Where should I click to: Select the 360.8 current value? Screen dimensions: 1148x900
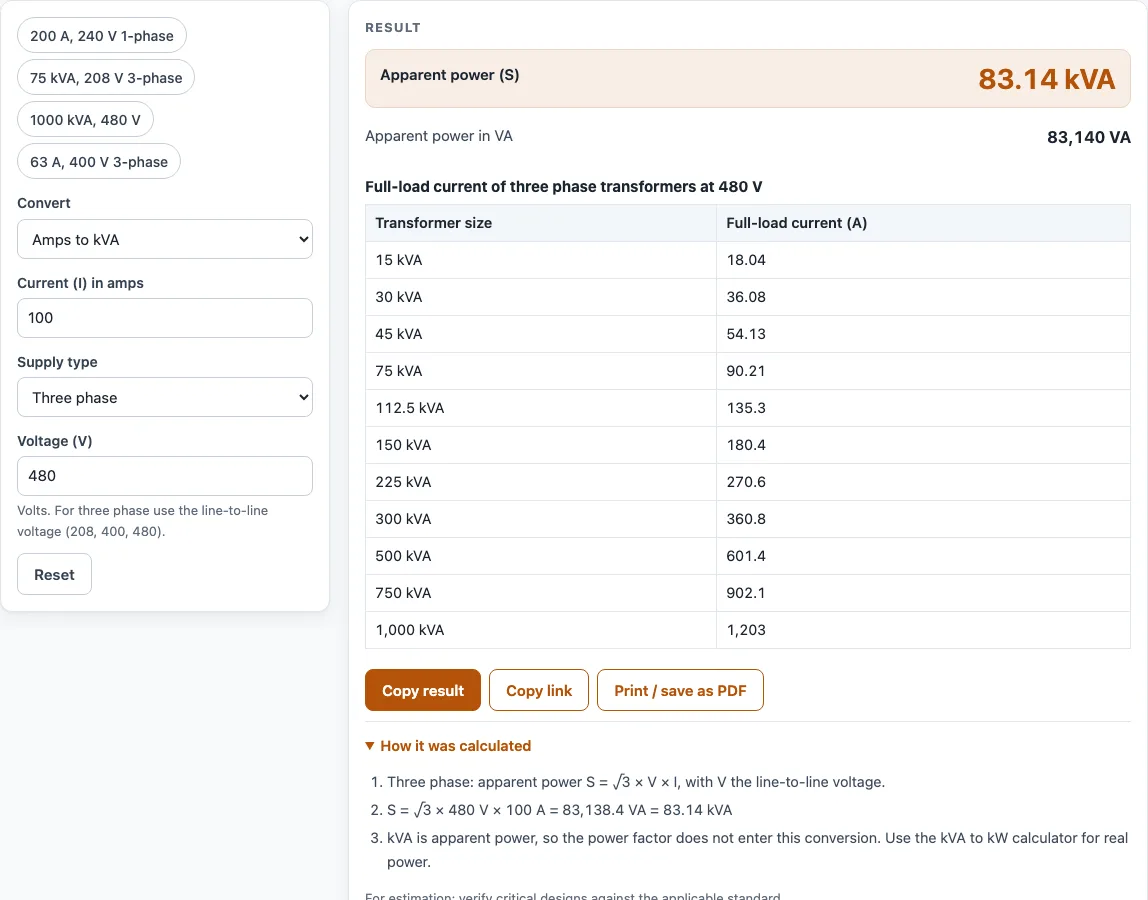click(x=746, y=519)
